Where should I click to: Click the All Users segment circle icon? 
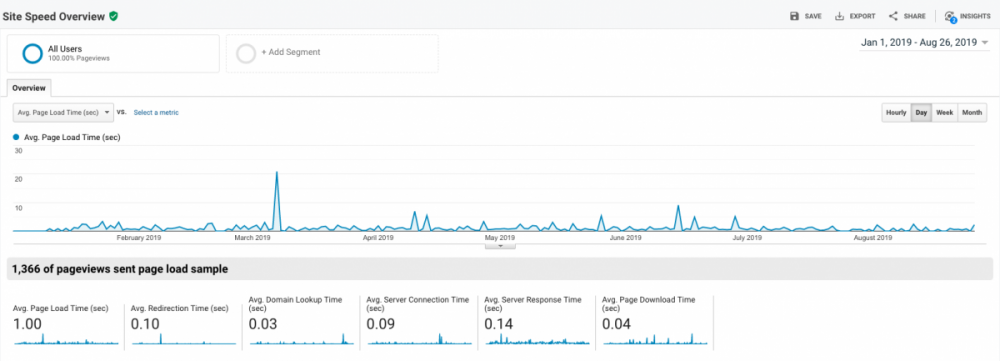point(32,54)
